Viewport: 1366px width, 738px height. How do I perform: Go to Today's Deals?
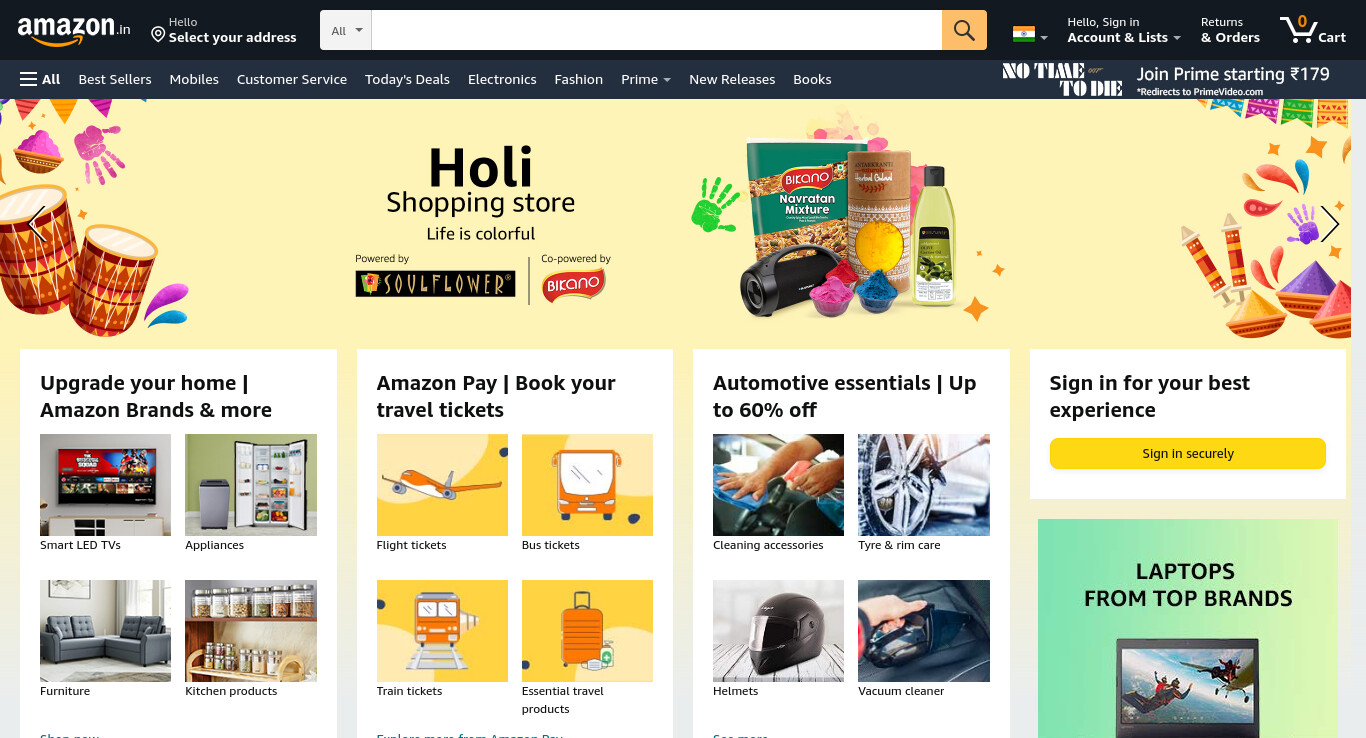click(x=407, y=79)
